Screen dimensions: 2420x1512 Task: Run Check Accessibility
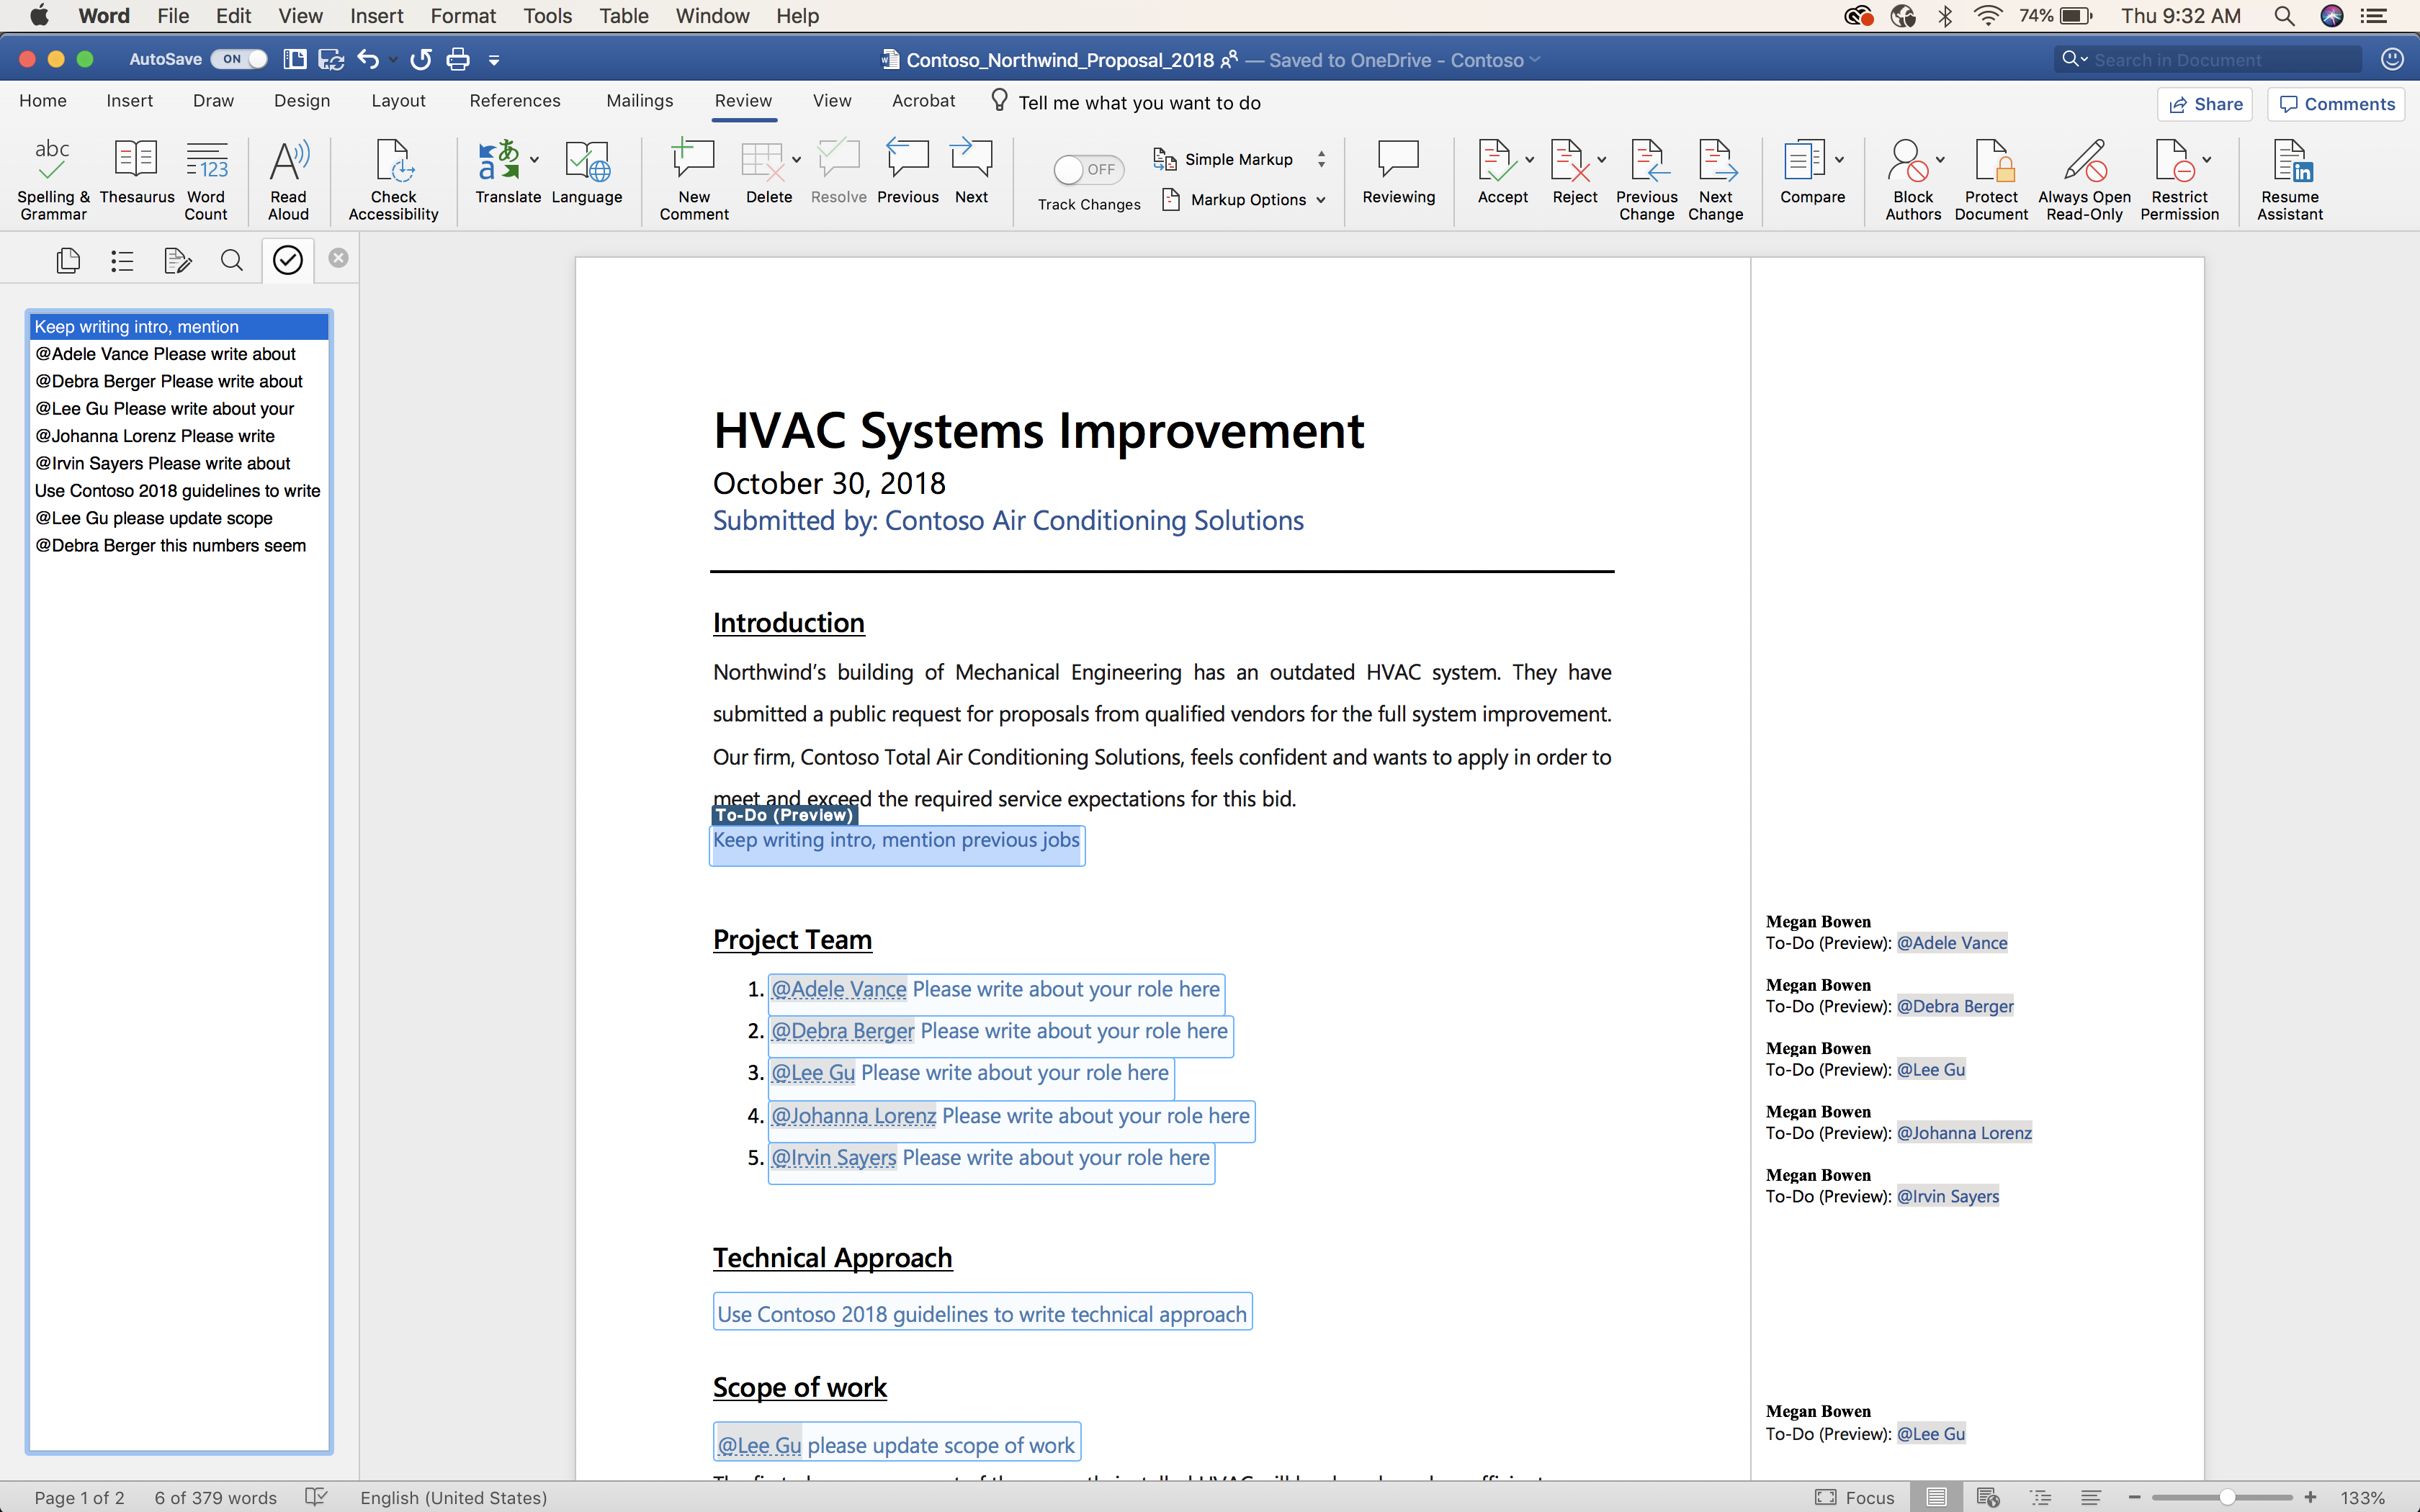coord(393,179)
